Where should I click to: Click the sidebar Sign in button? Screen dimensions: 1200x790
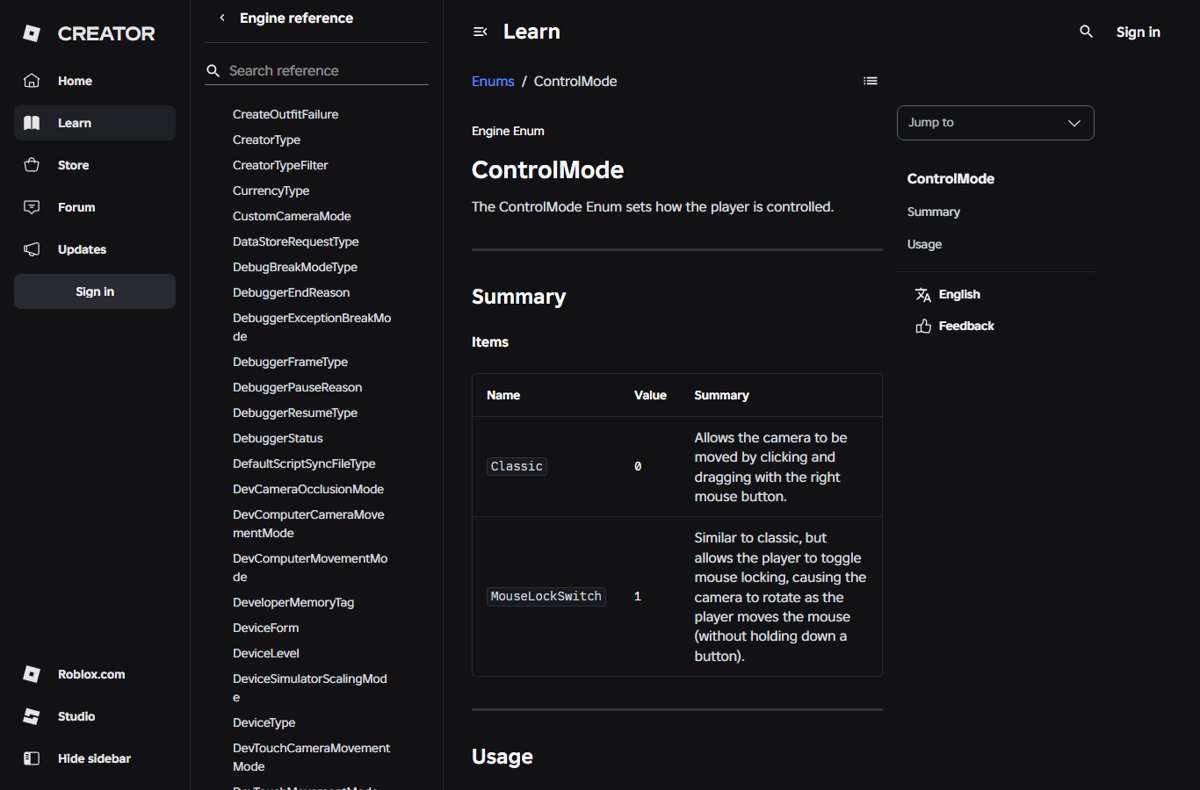point(95,291)
